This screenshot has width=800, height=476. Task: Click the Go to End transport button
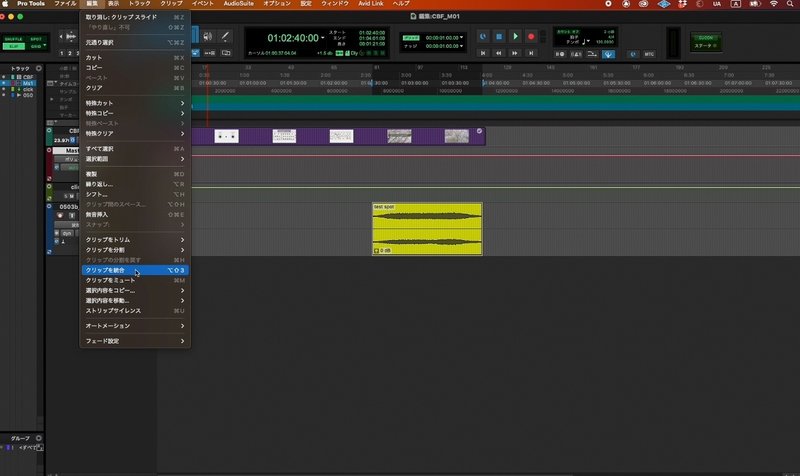531,53
